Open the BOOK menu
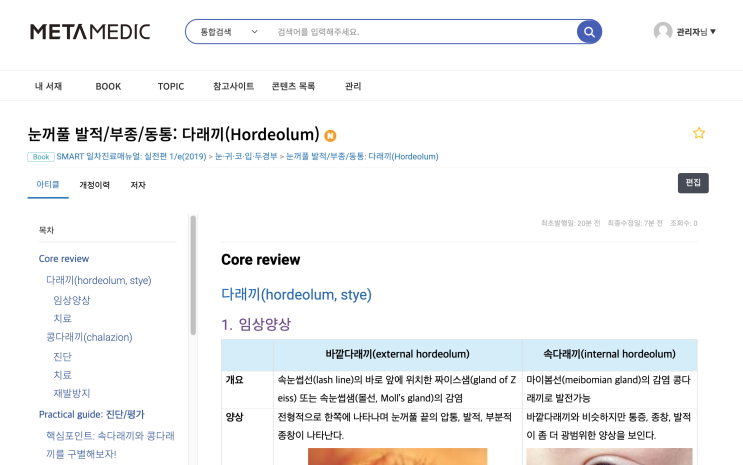743x465 pixels. [108, 86]
